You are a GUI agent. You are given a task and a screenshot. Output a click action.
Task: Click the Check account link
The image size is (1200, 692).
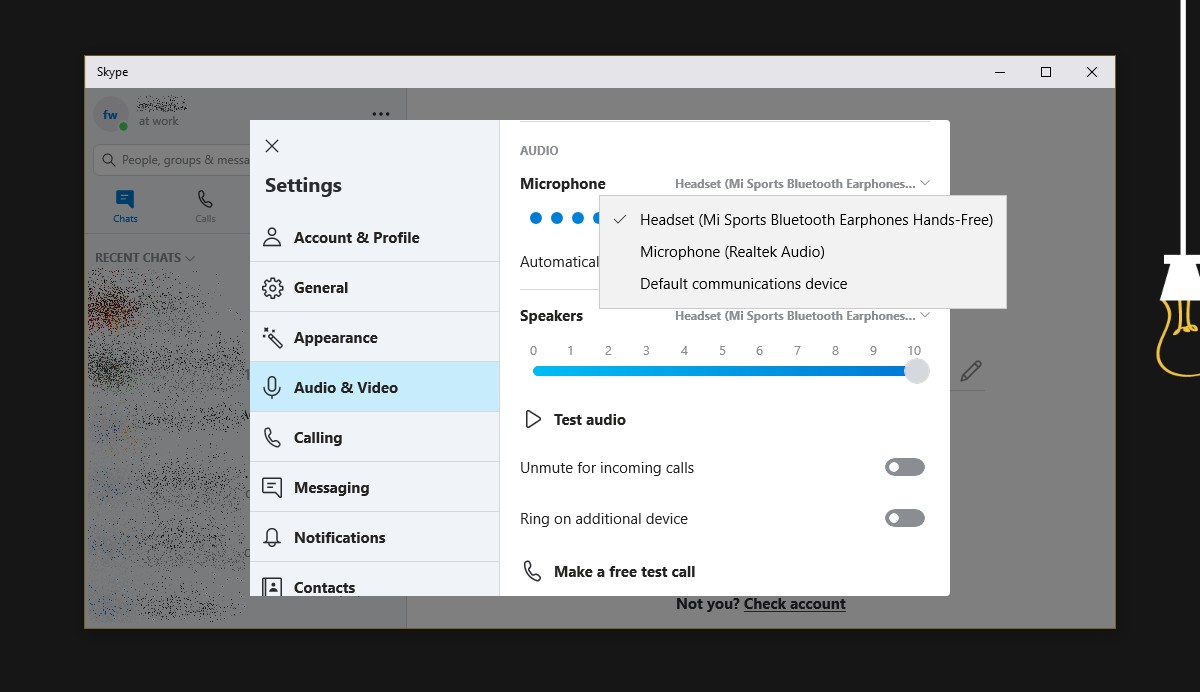(x=794, y=603)
